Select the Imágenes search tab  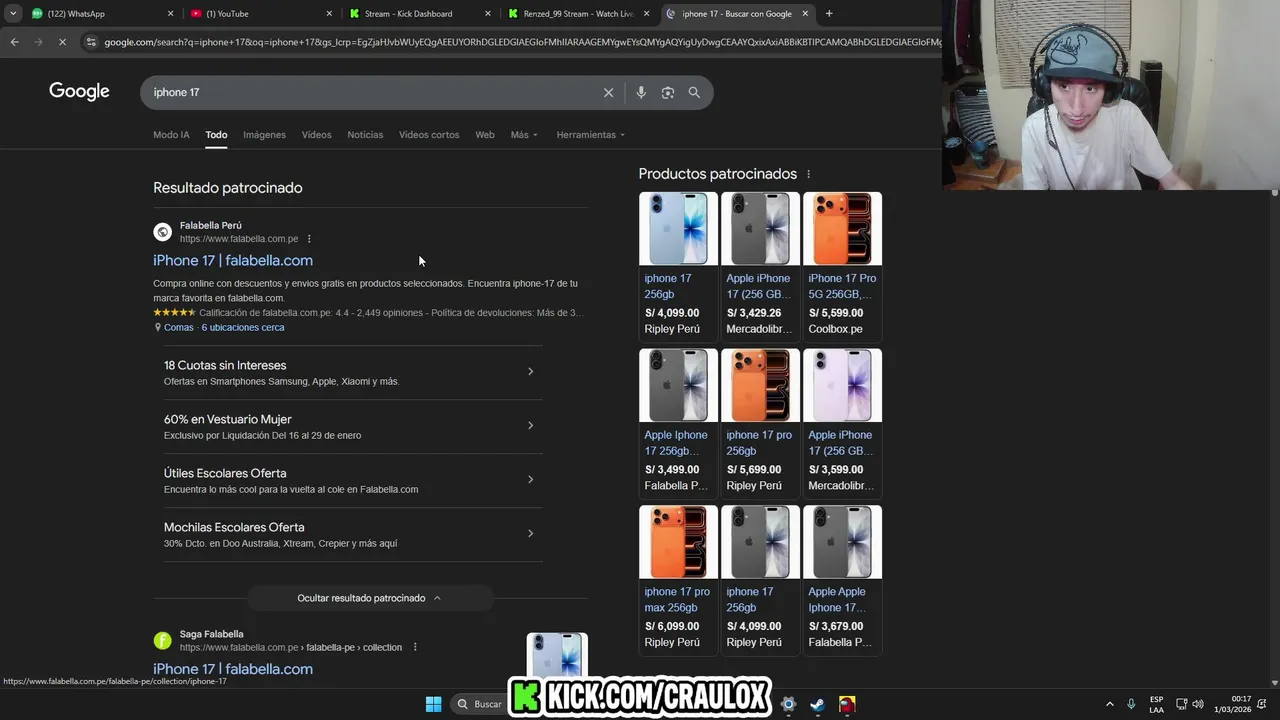coord(264,135)
